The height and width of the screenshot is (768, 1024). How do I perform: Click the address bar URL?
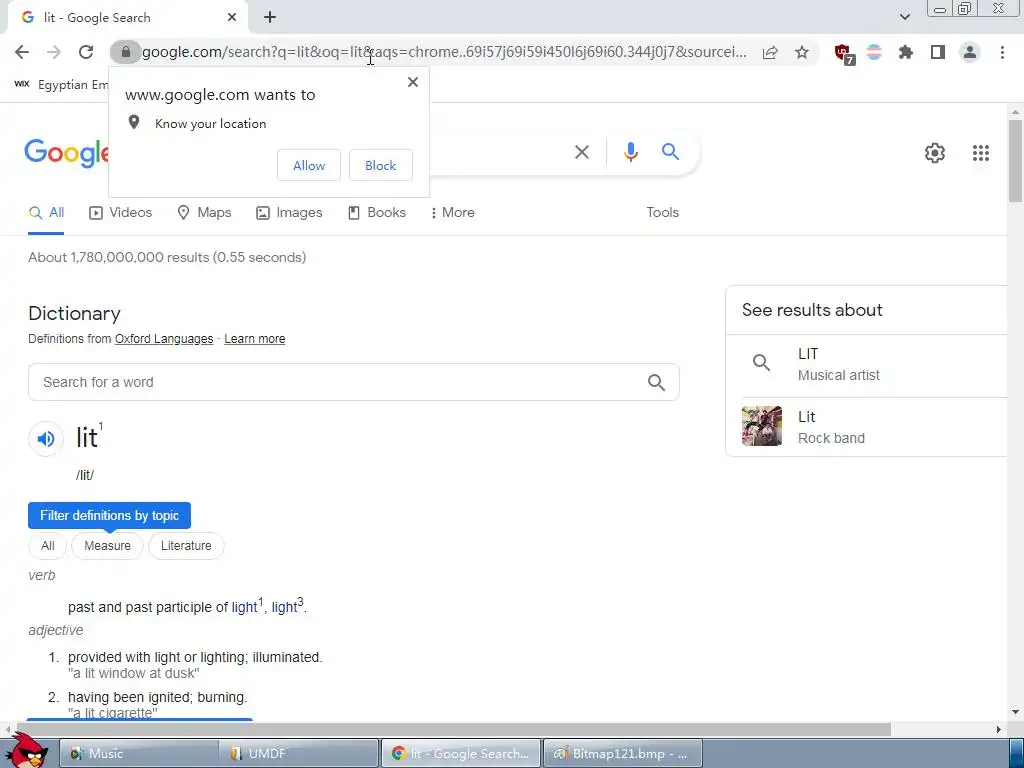click(x=444, y=52)
